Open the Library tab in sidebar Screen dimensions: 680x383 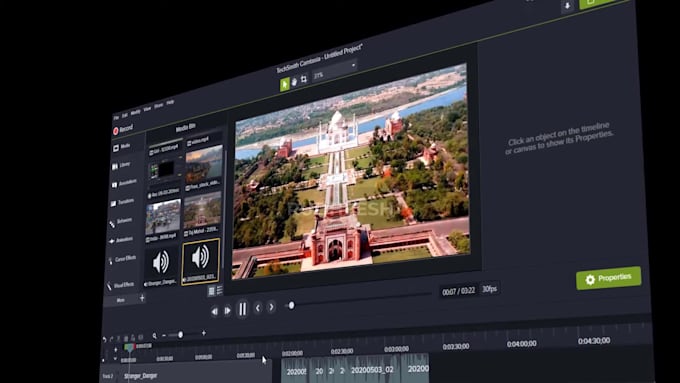[122, 165]
